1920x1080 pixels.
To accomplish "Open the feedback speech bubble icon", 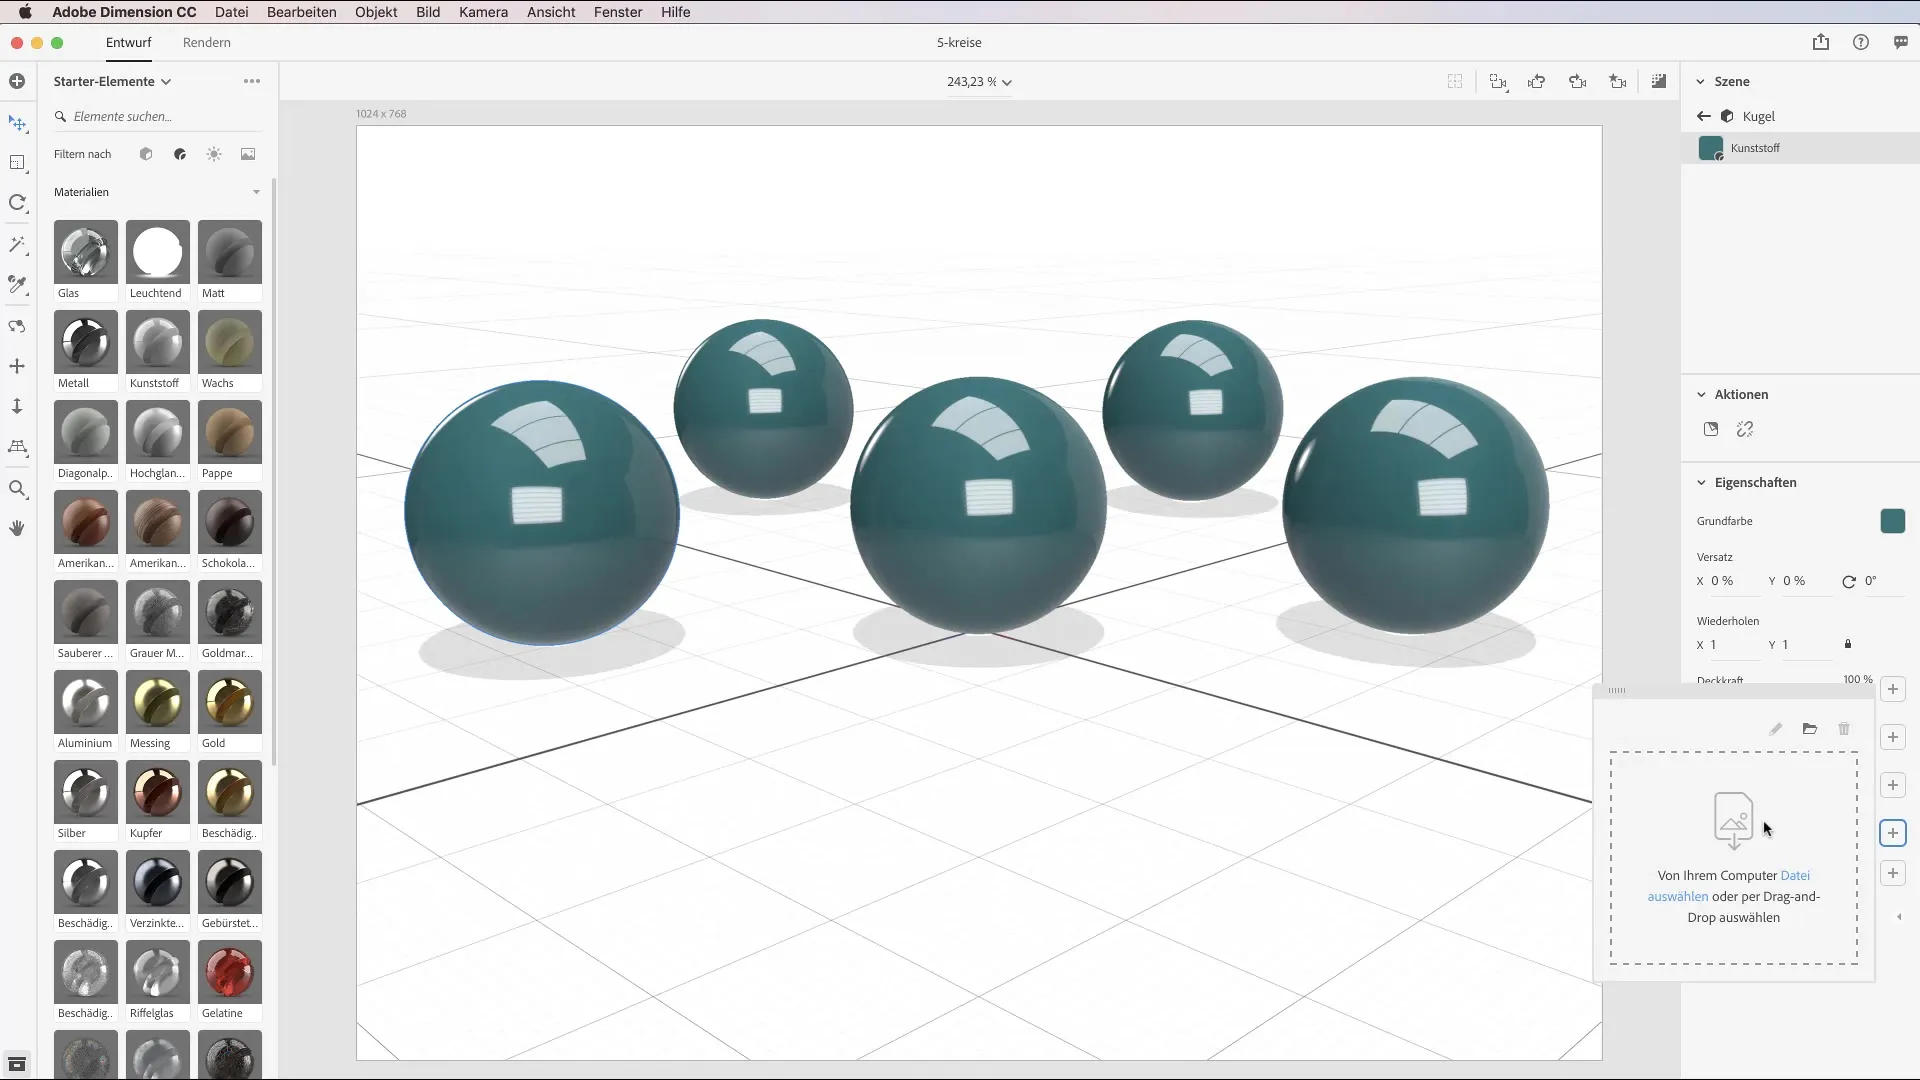I will [1900, 42].
